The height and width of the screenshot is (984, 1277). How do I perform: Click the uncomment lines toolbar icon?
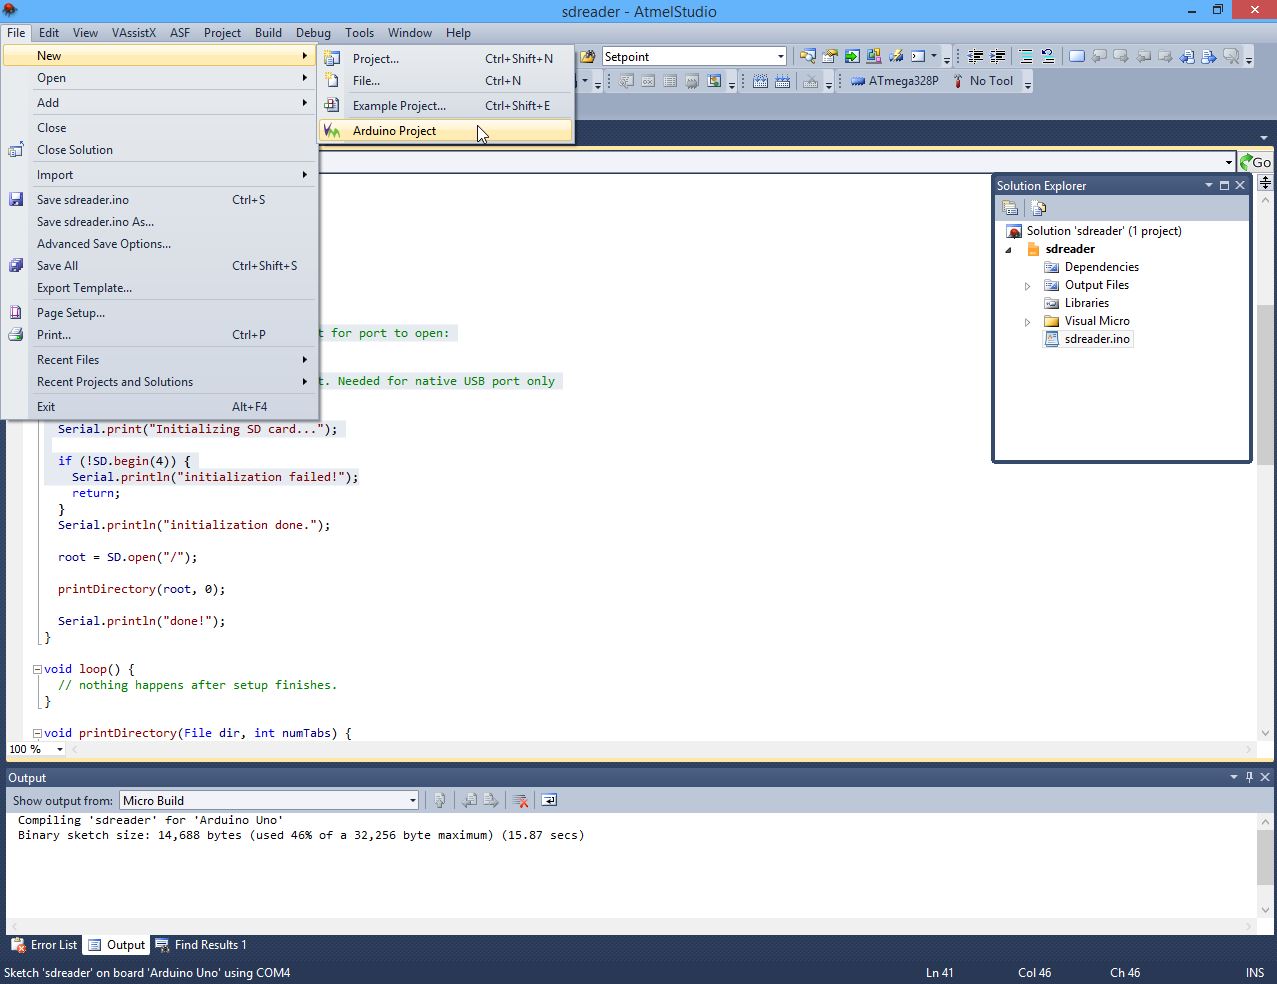click(1048, 56)
